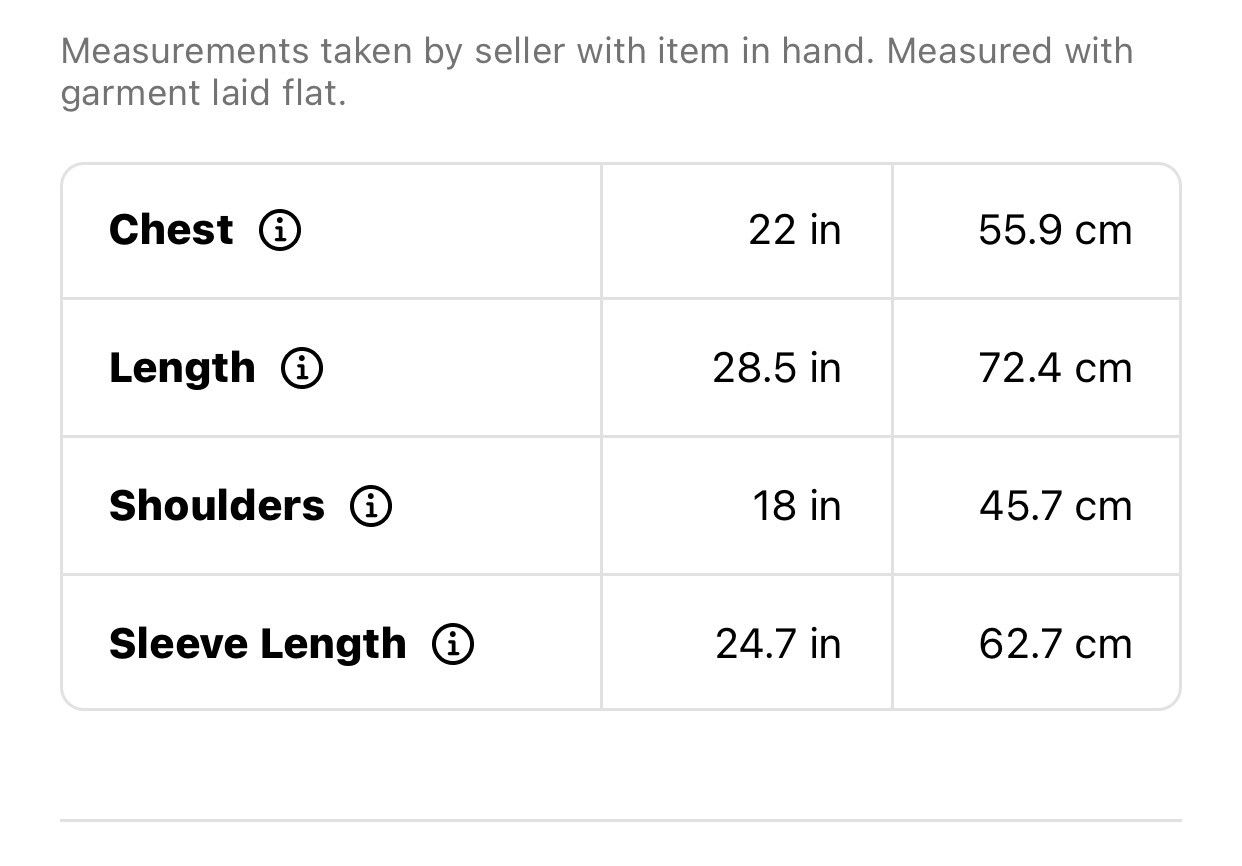Open the Sleeve Length info icon
1242x866 pixels.
point(453,645)
